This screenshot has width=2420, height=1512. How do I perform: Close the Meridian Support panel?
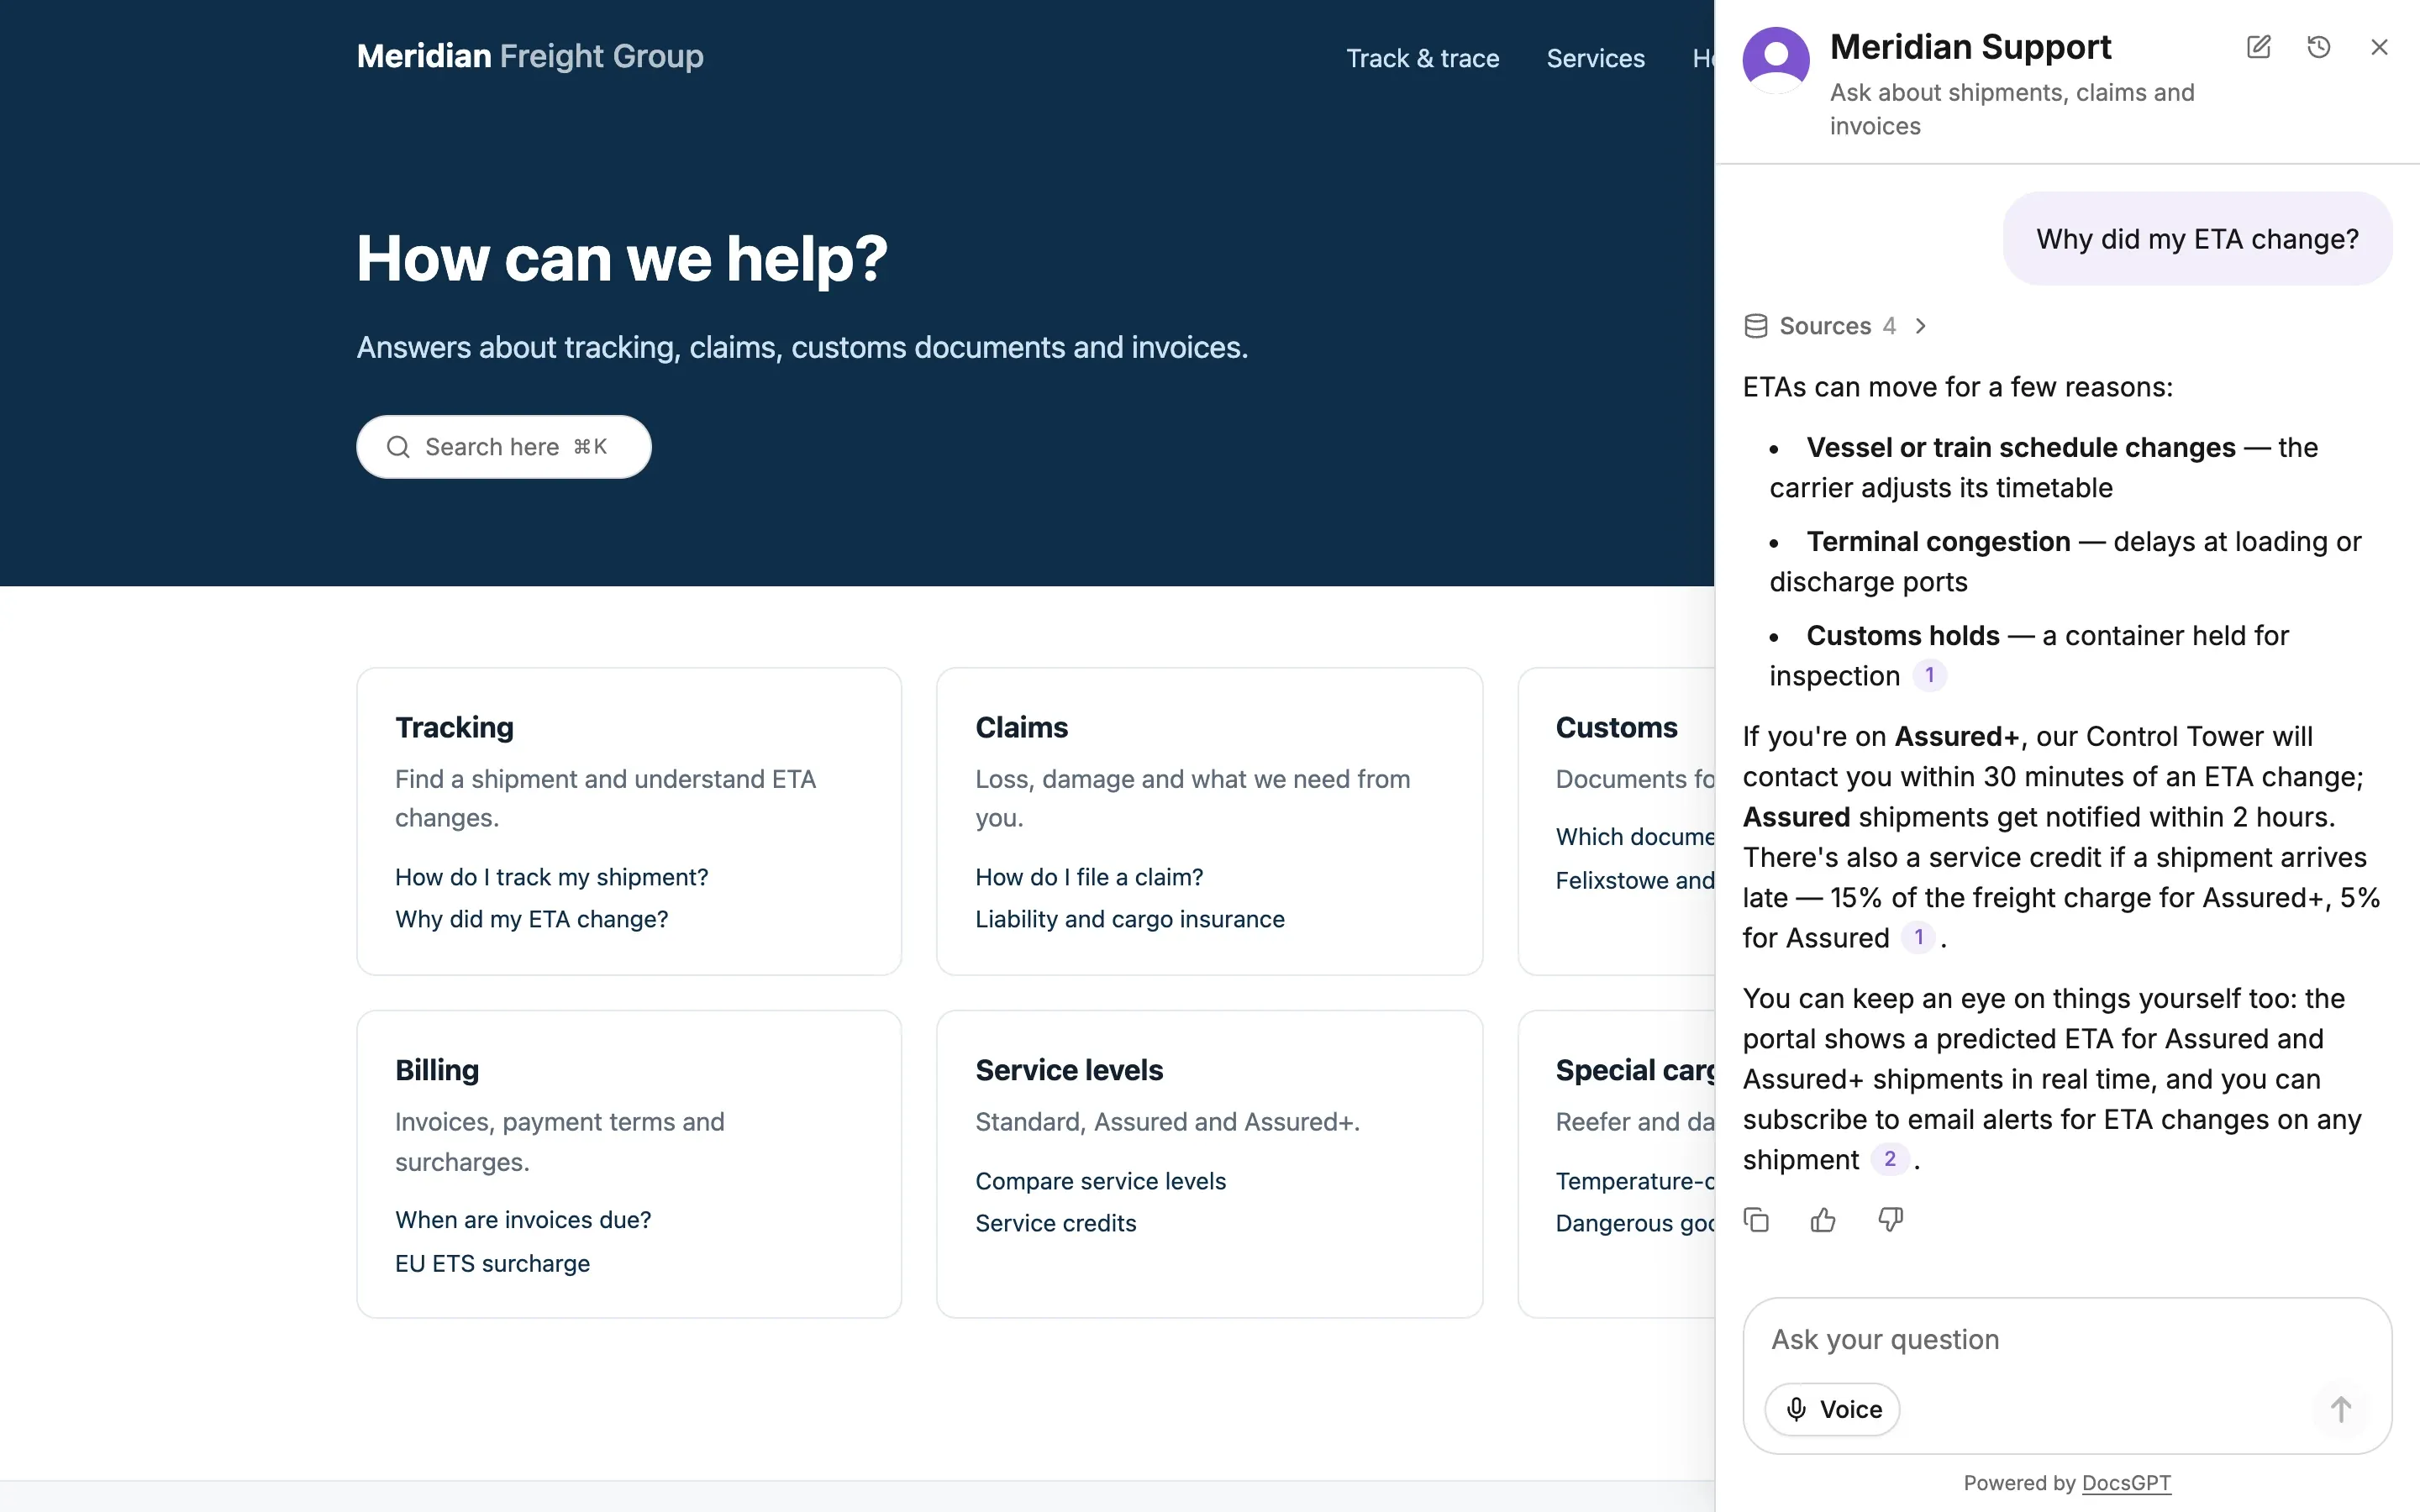[x=2379, y=47]
